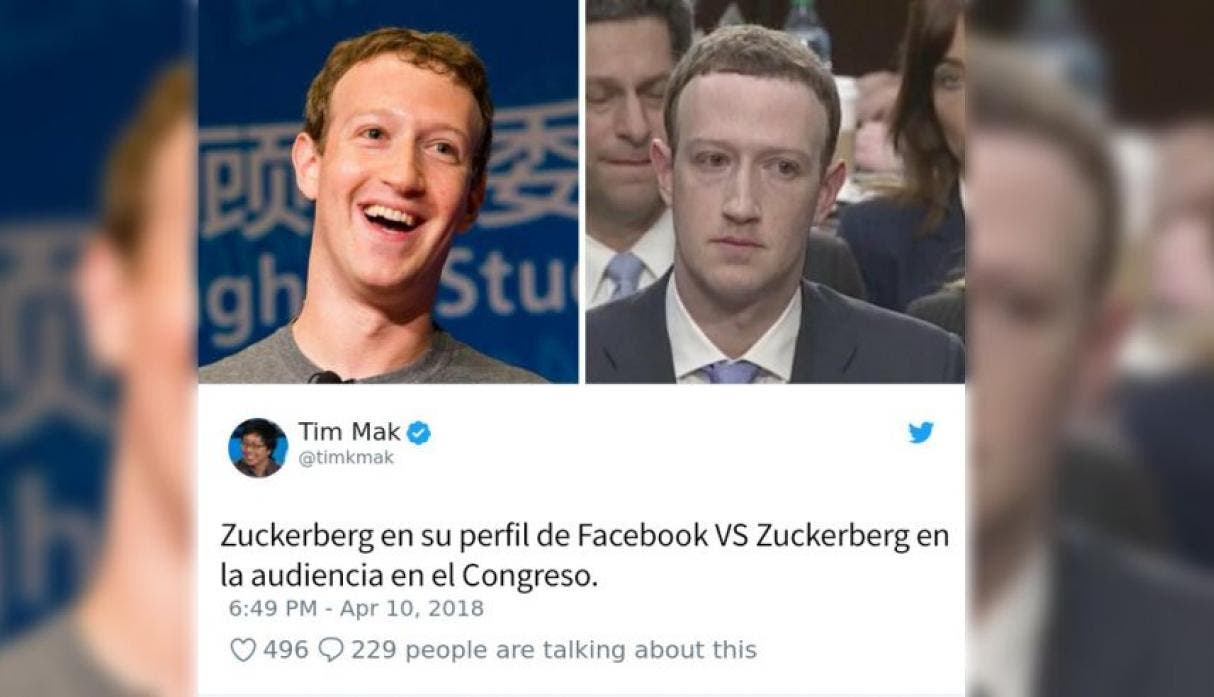This screenshot has height=697, width=1214.
Task: Click the water bottle behind the seated man
Action: point(808,28)
